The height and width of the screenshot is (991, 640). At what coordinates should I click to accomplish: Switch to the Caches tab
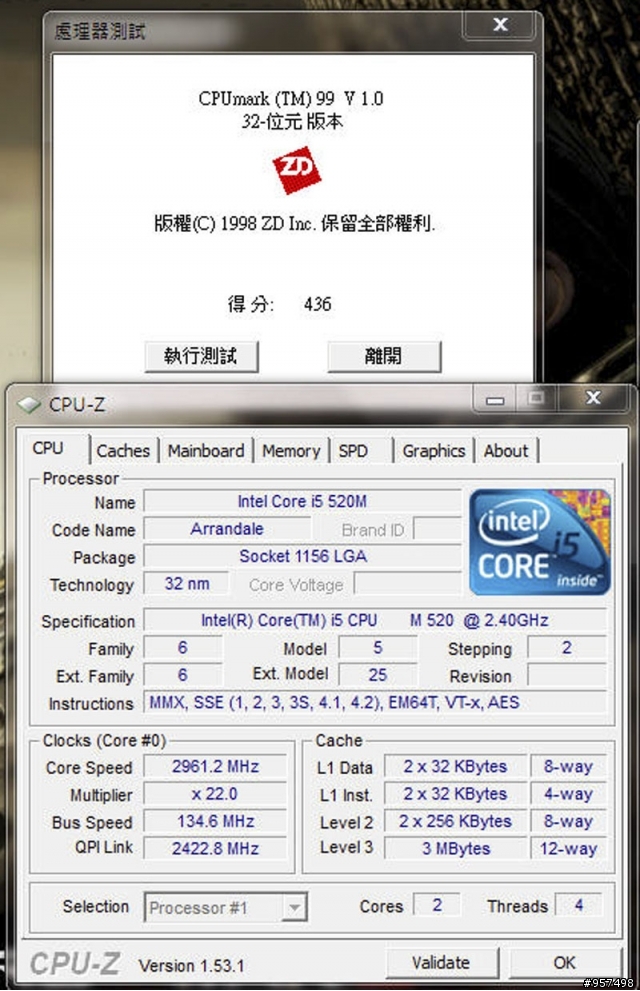[123, 451]
